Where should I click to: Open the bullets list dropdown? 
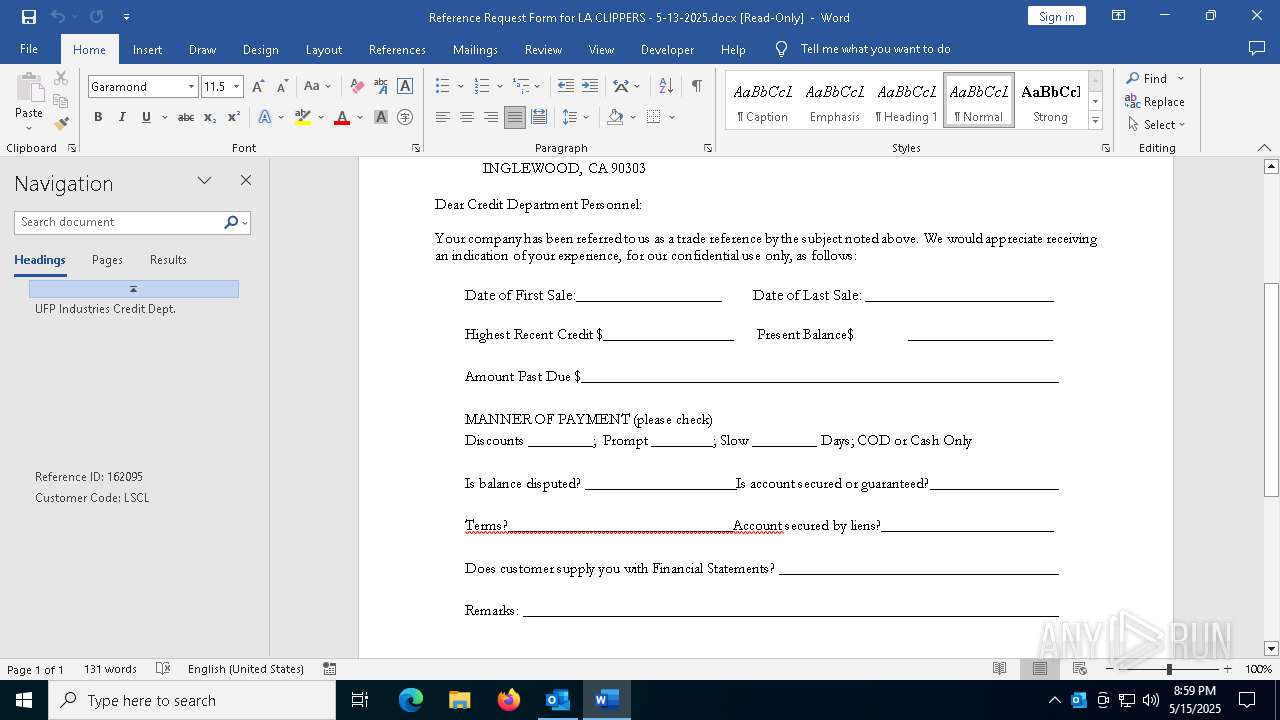click(x=461, y=87)
